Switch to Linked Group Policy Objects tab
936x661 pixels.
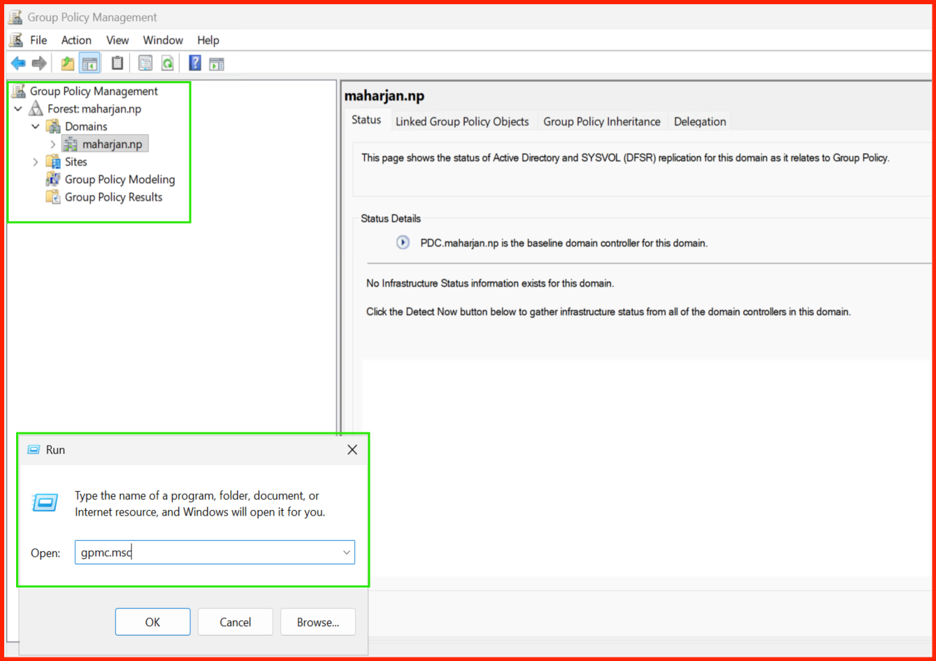click(462, 121)
